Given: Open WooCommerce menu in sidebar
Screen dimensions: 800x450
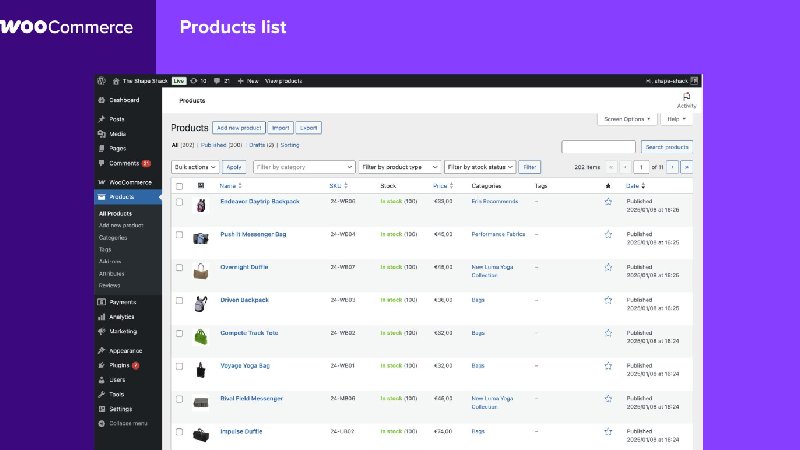Looking at the screenshot, I should click(128, 182).
